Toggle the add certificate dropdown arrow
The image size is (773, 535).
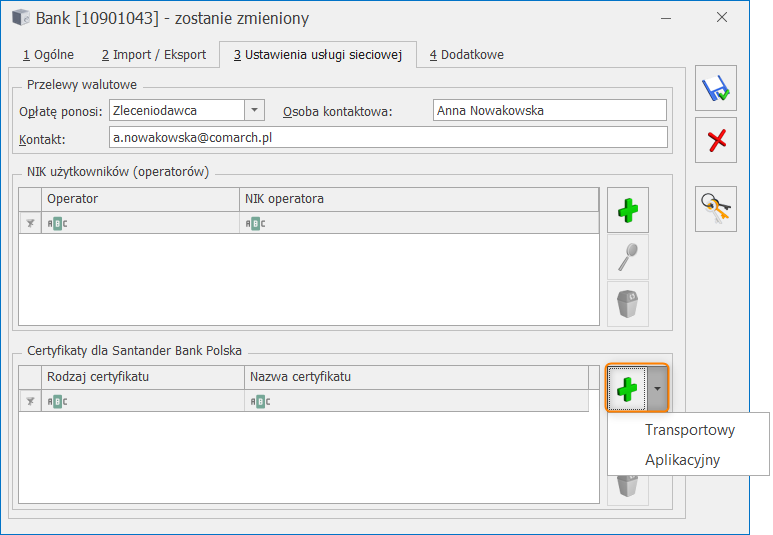click(657, 389)
